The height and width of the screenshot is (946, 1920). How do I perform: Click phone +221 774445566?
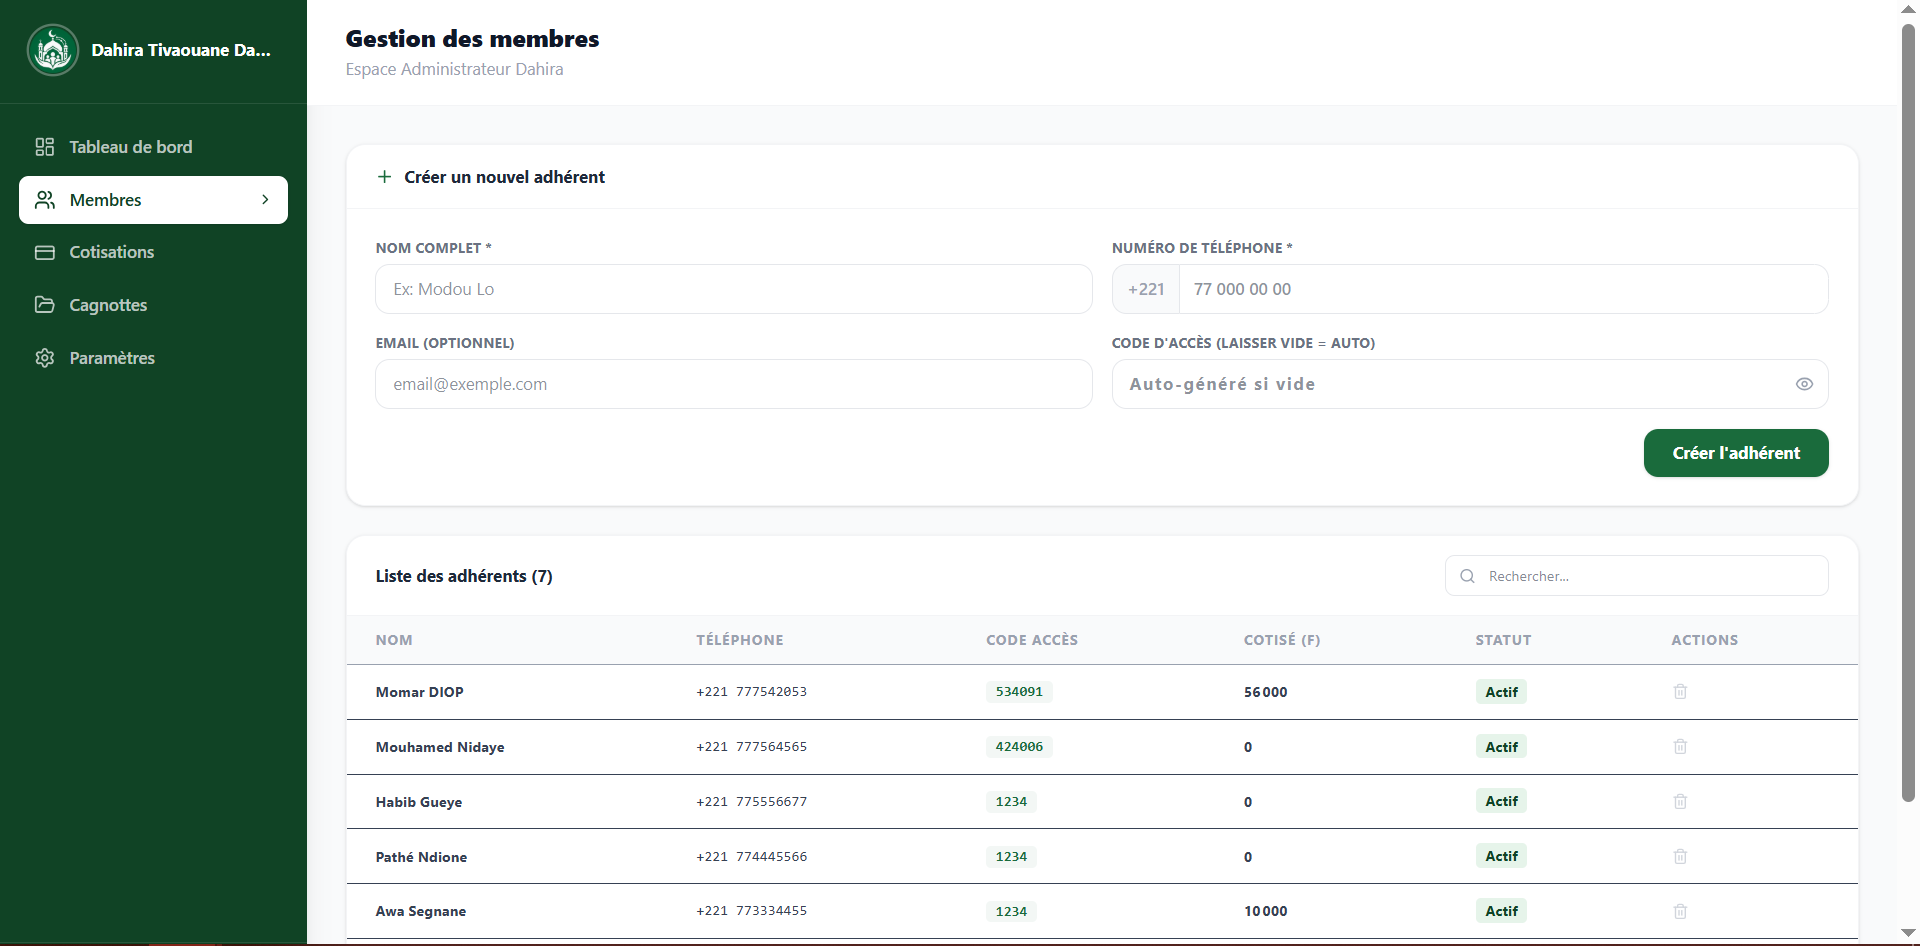tap(752, 857)
